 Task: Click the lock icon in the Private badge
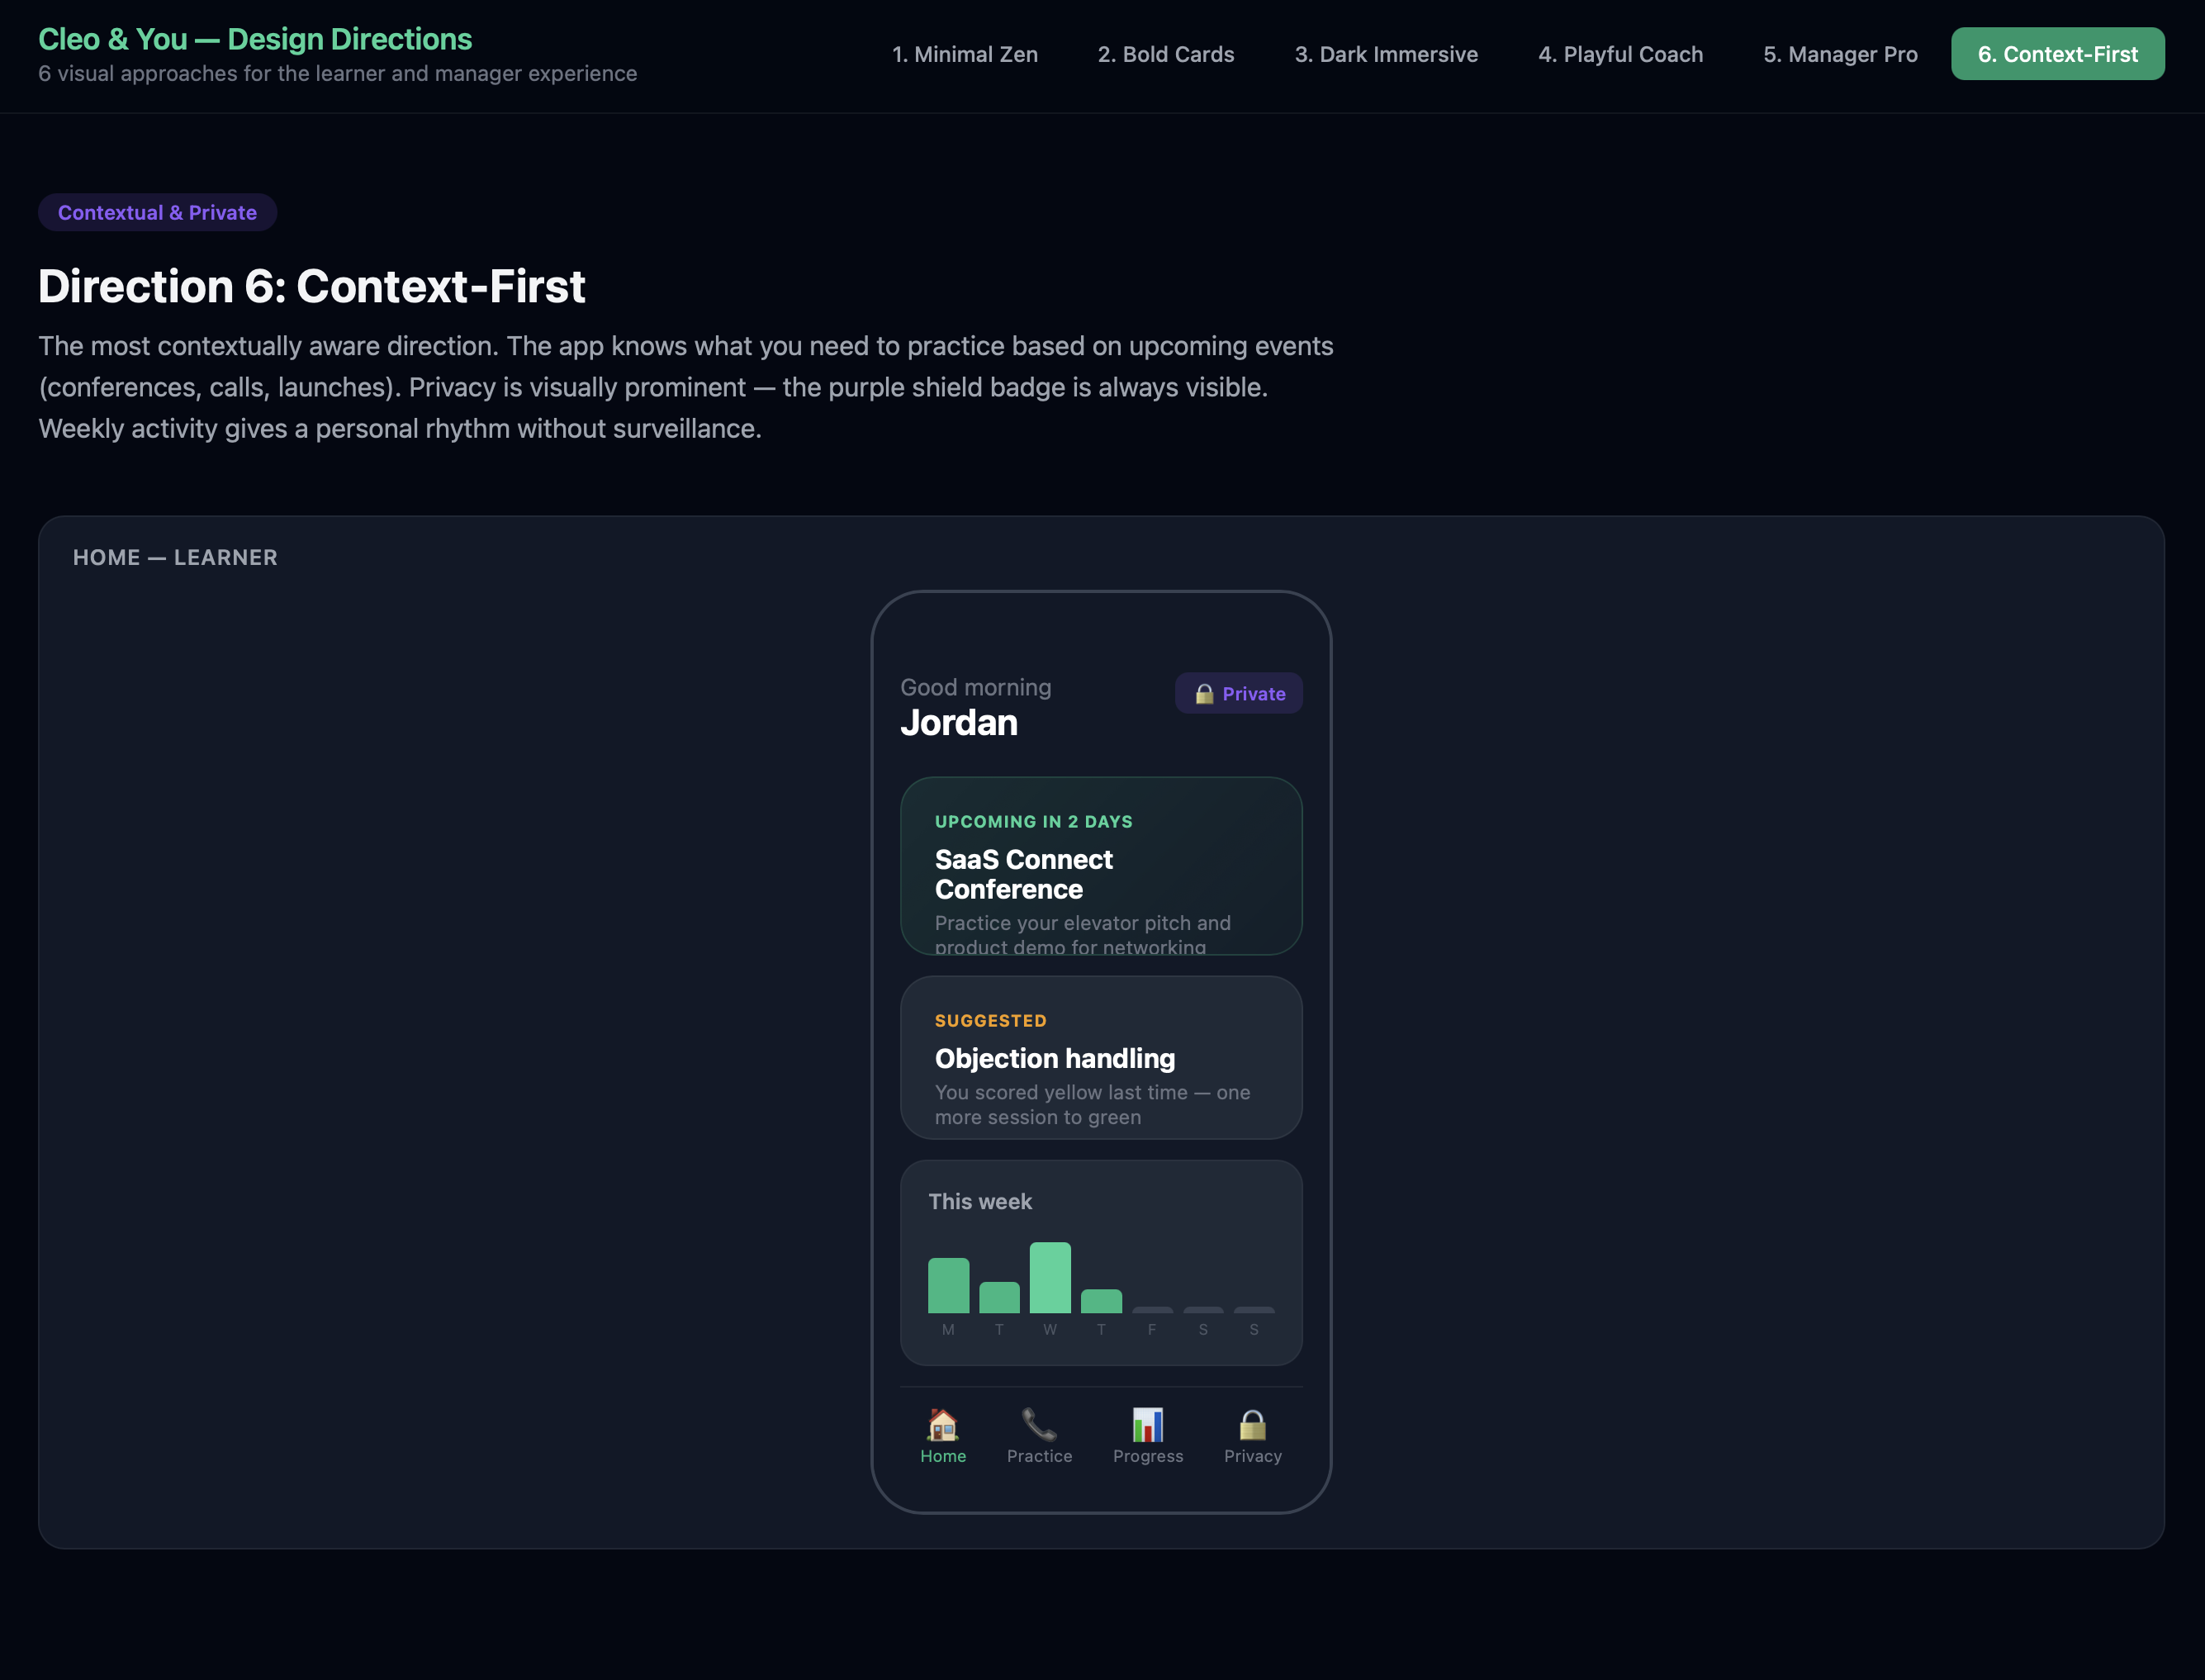tap(1204, 693)
